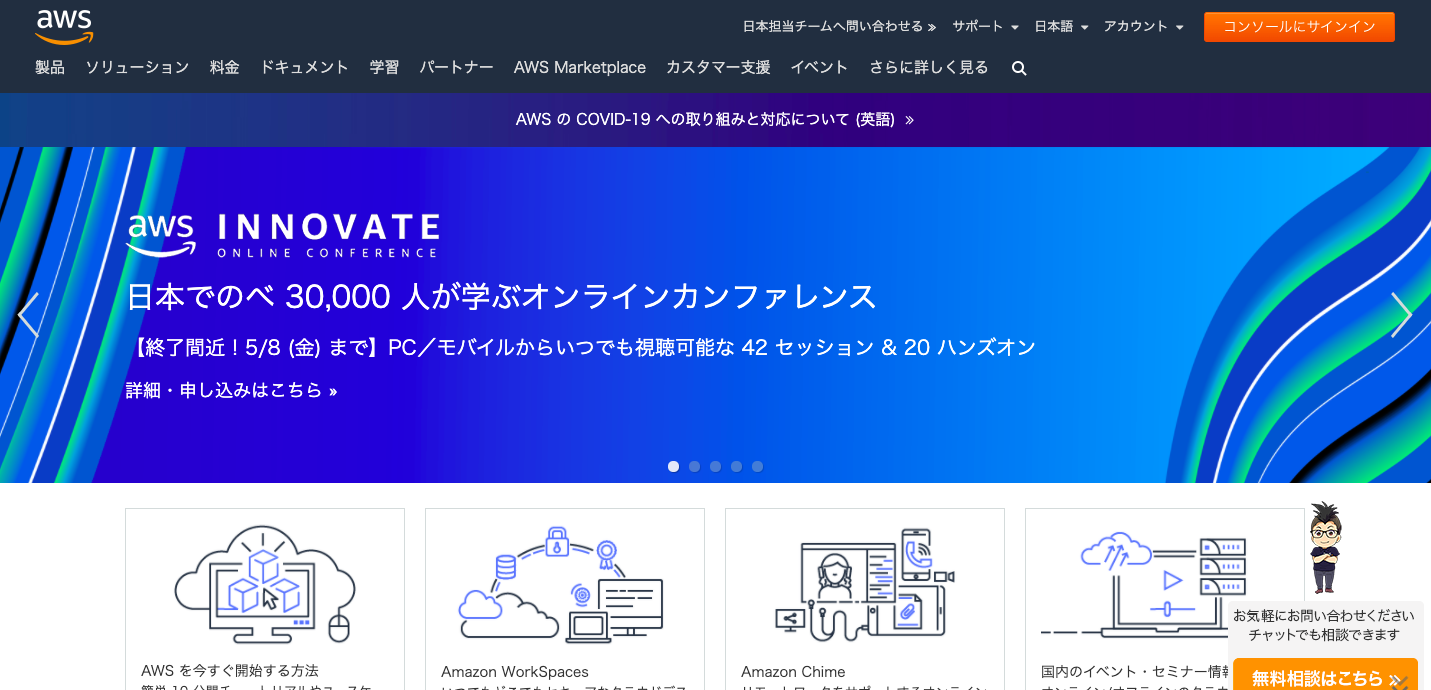This screenshot has width=1431, height=690.
Task: Click the 30,000 人 conference headline
Action: point(501,297)
